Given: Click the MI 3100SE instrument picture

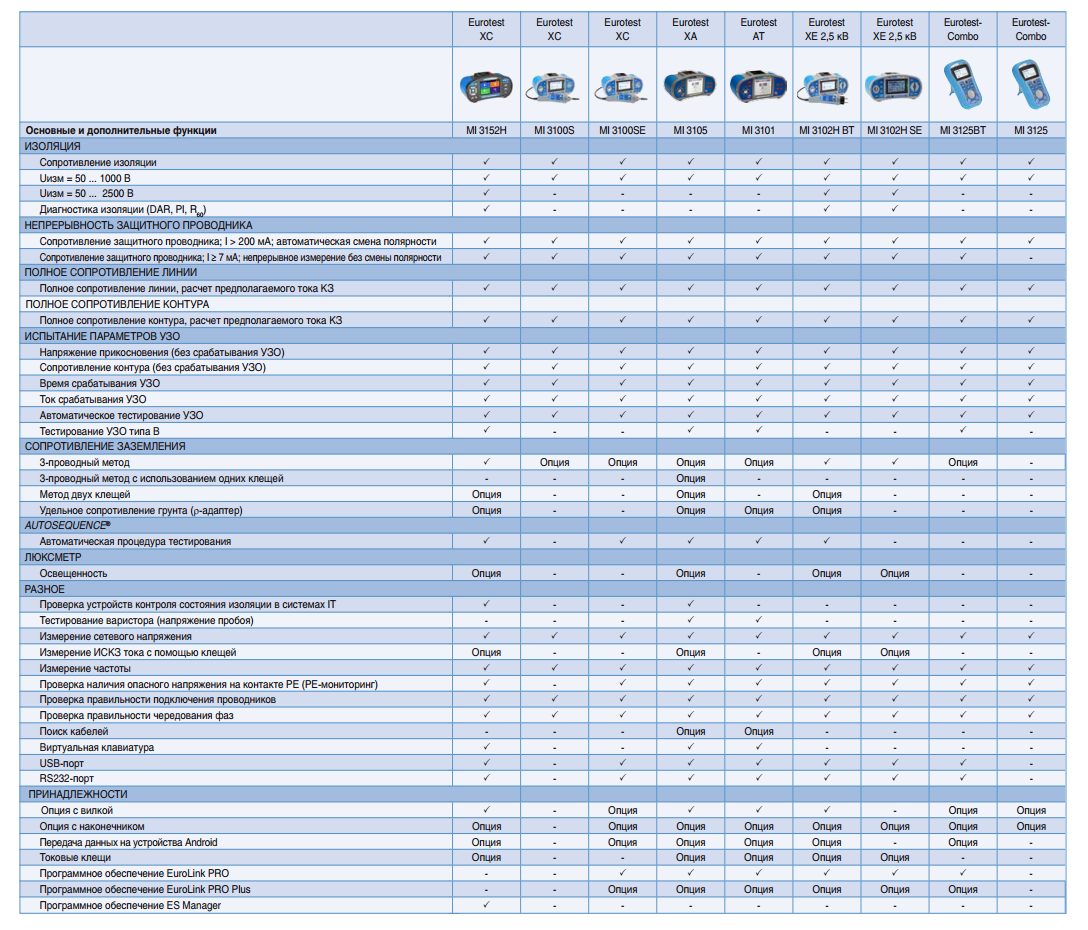Looking at the screenshot, I should 621,88.
